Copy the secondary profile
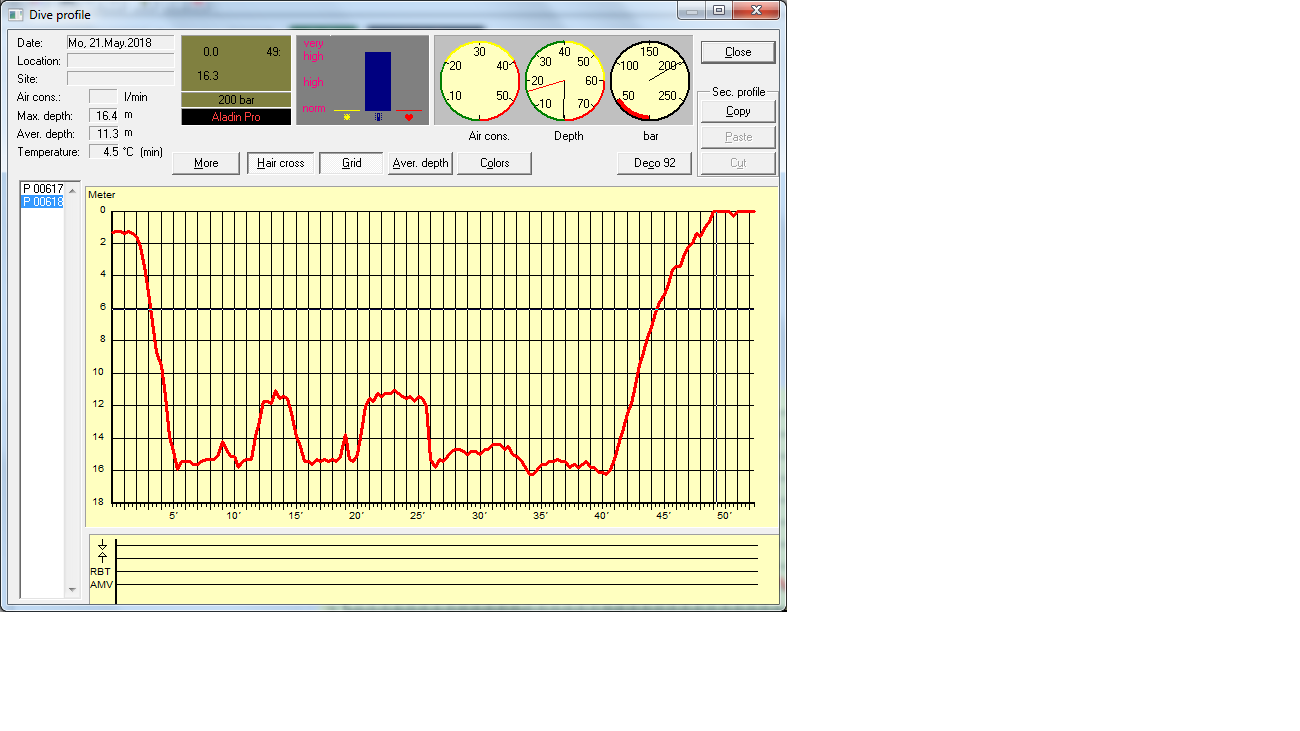 (x=738, y=111)
